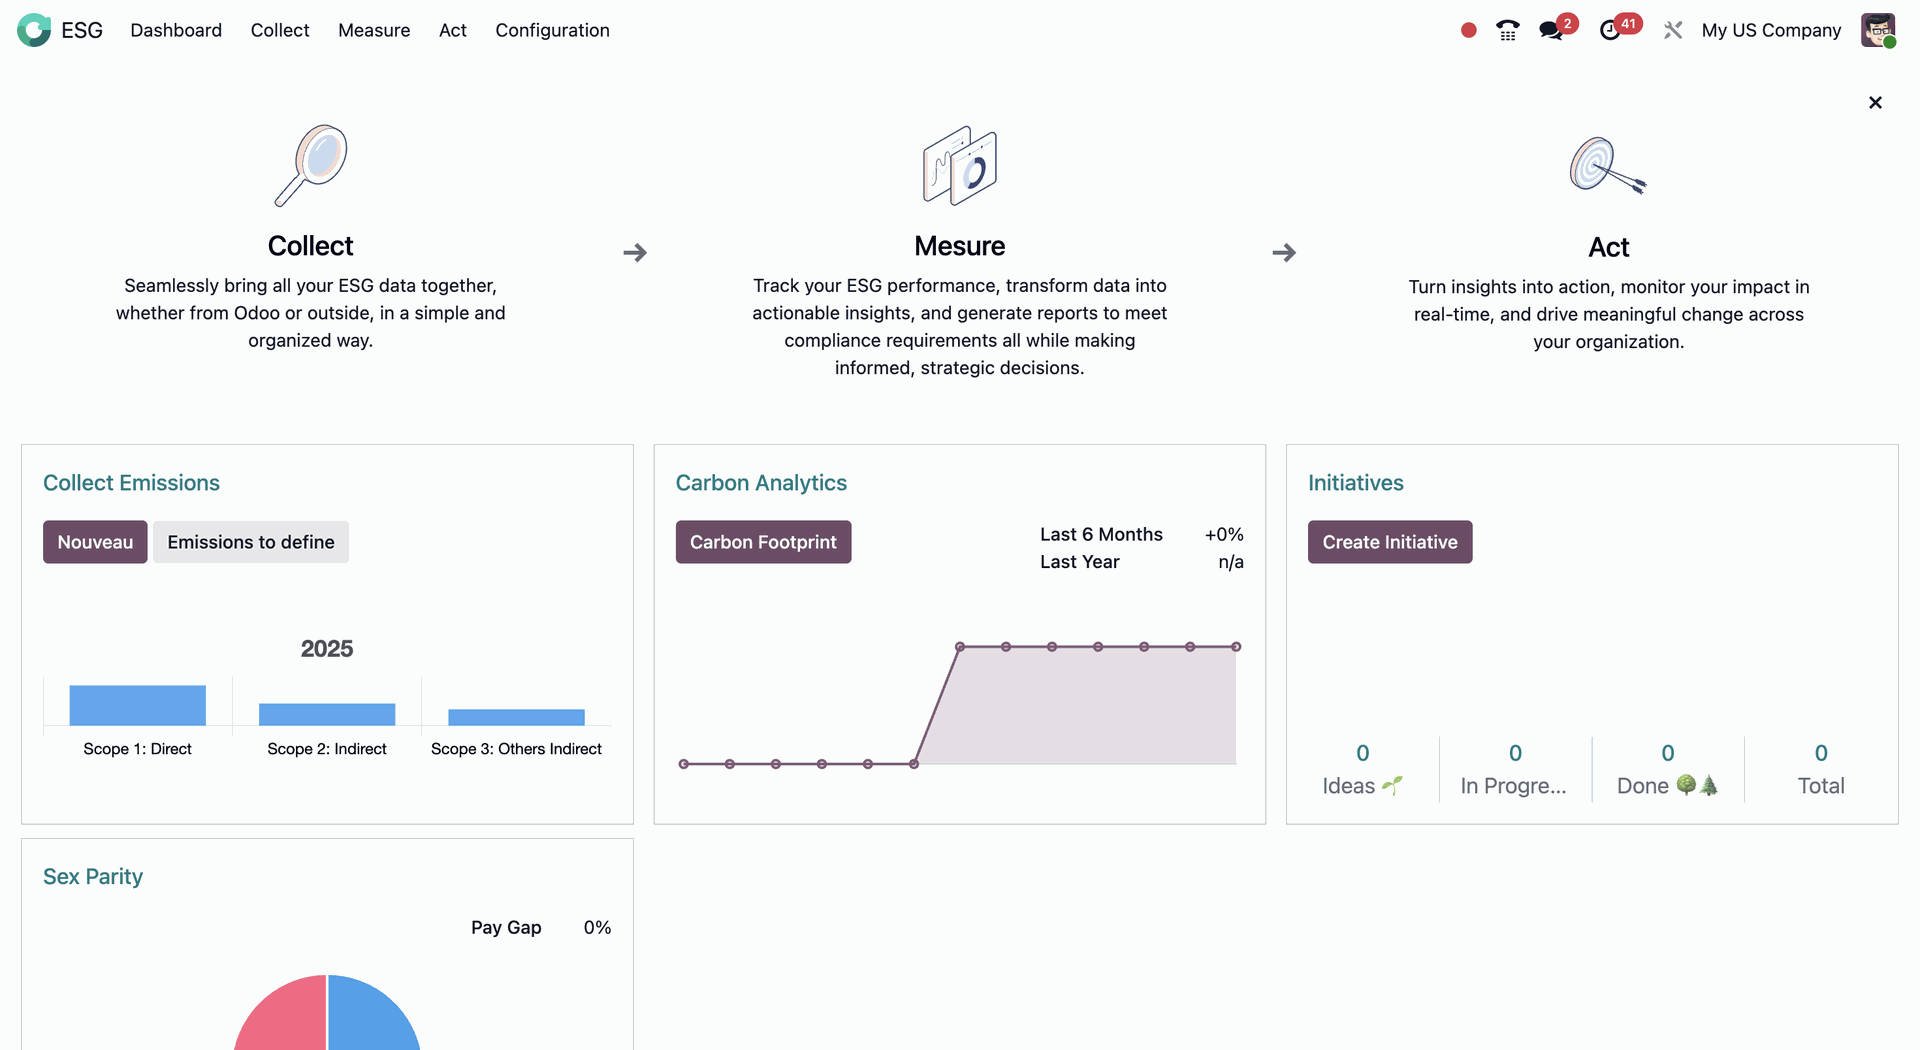The height and width of the screenshot is (1050, 1920).
Task: Close the onboarding banner
Action: point(1875,103)
